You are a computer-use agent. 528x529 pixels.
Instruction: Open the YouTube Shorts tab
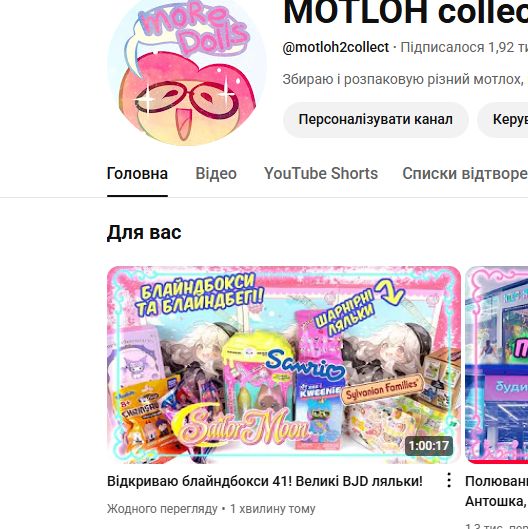tap(321, 174)
